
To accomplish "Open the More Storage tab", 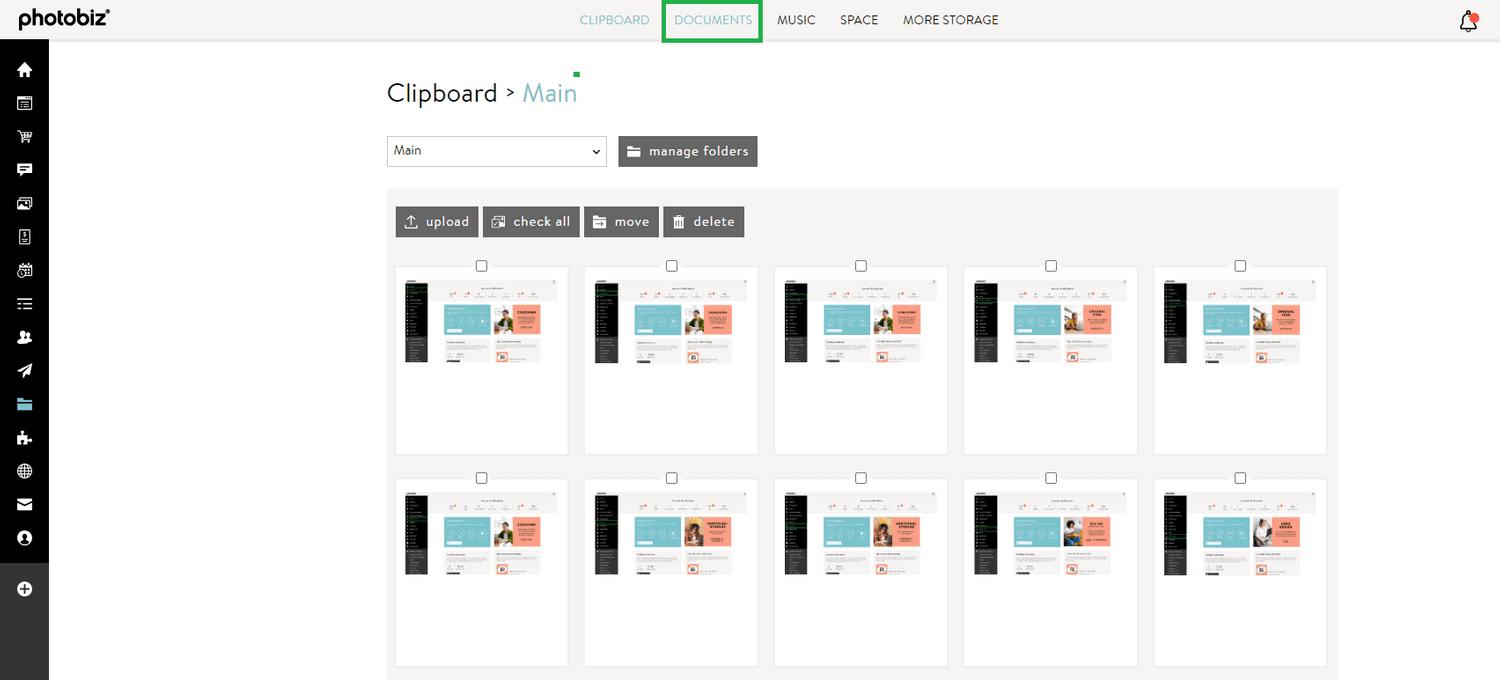I will (950, 20).
